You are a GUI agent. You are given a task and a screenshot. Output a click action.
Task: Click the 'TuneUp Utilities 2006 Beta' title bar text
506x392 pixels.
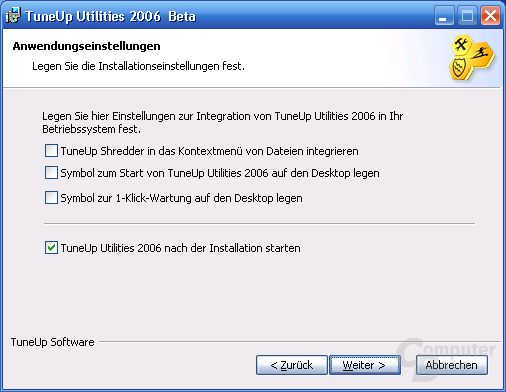(x=110, y=16)
